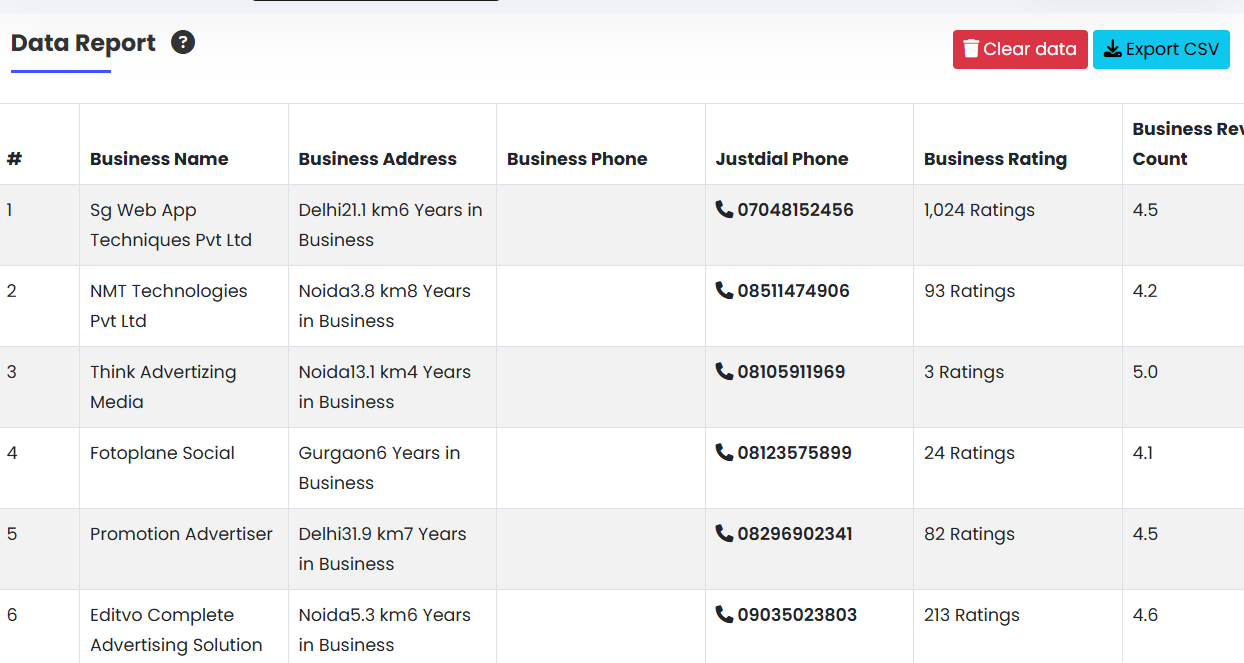Click the Data Report heading
This screenshot has height=663, width=1244.
point(83,44)
